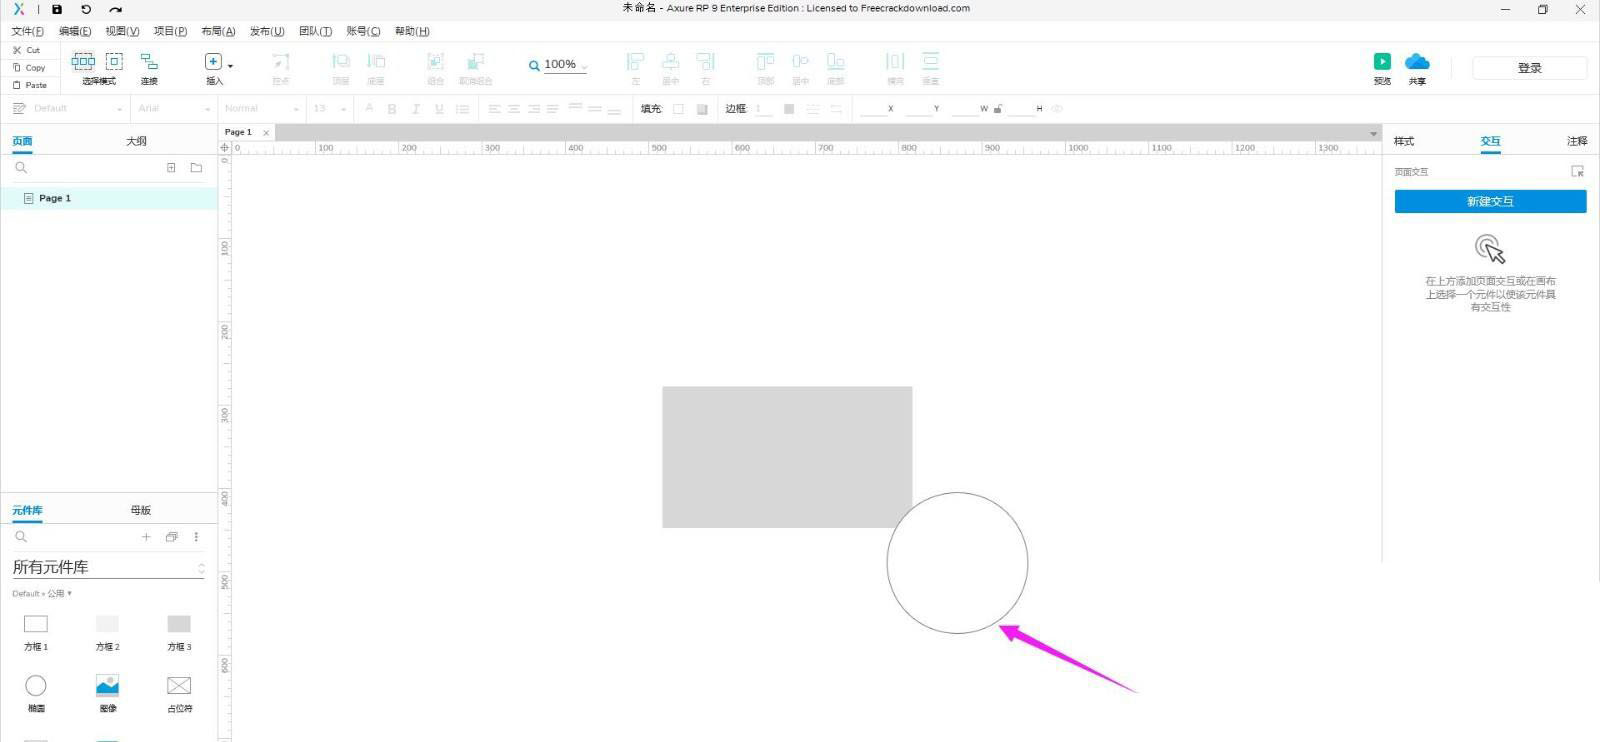Image resolution: width=1600 pixels, height=742 pixels.
Task: Select the 连接 (Connect) tool
Action: (x=149, y=62)
